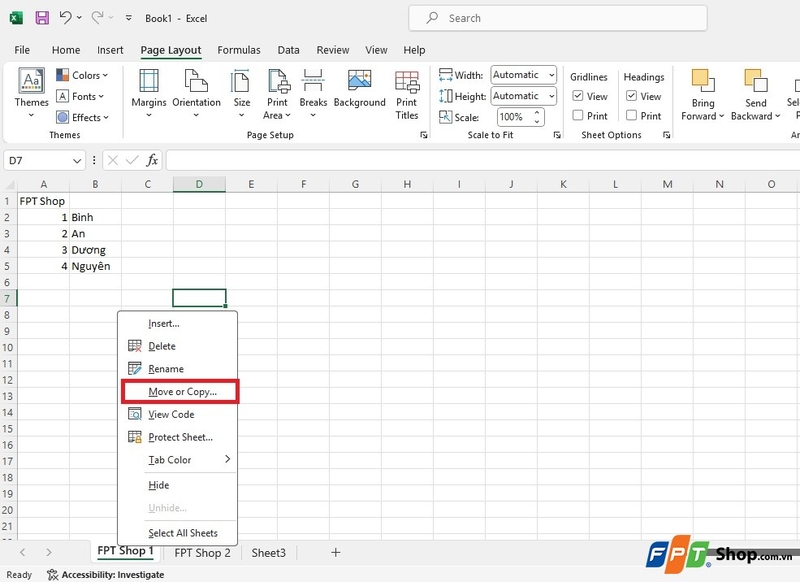This screenshot has width=800, height=582.
Task: Choose Rename from the context menu
Action: tap(178, 369)
